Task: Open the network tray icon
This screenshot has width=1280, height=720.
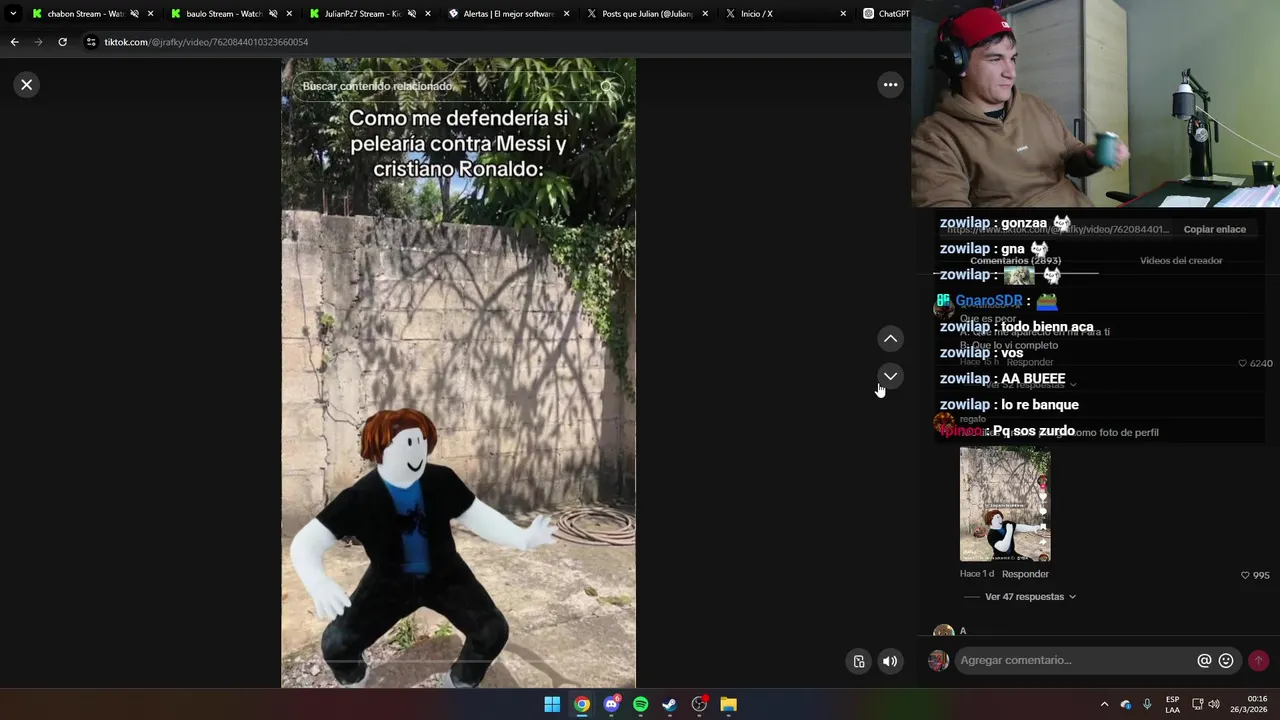Action: 1198,705
